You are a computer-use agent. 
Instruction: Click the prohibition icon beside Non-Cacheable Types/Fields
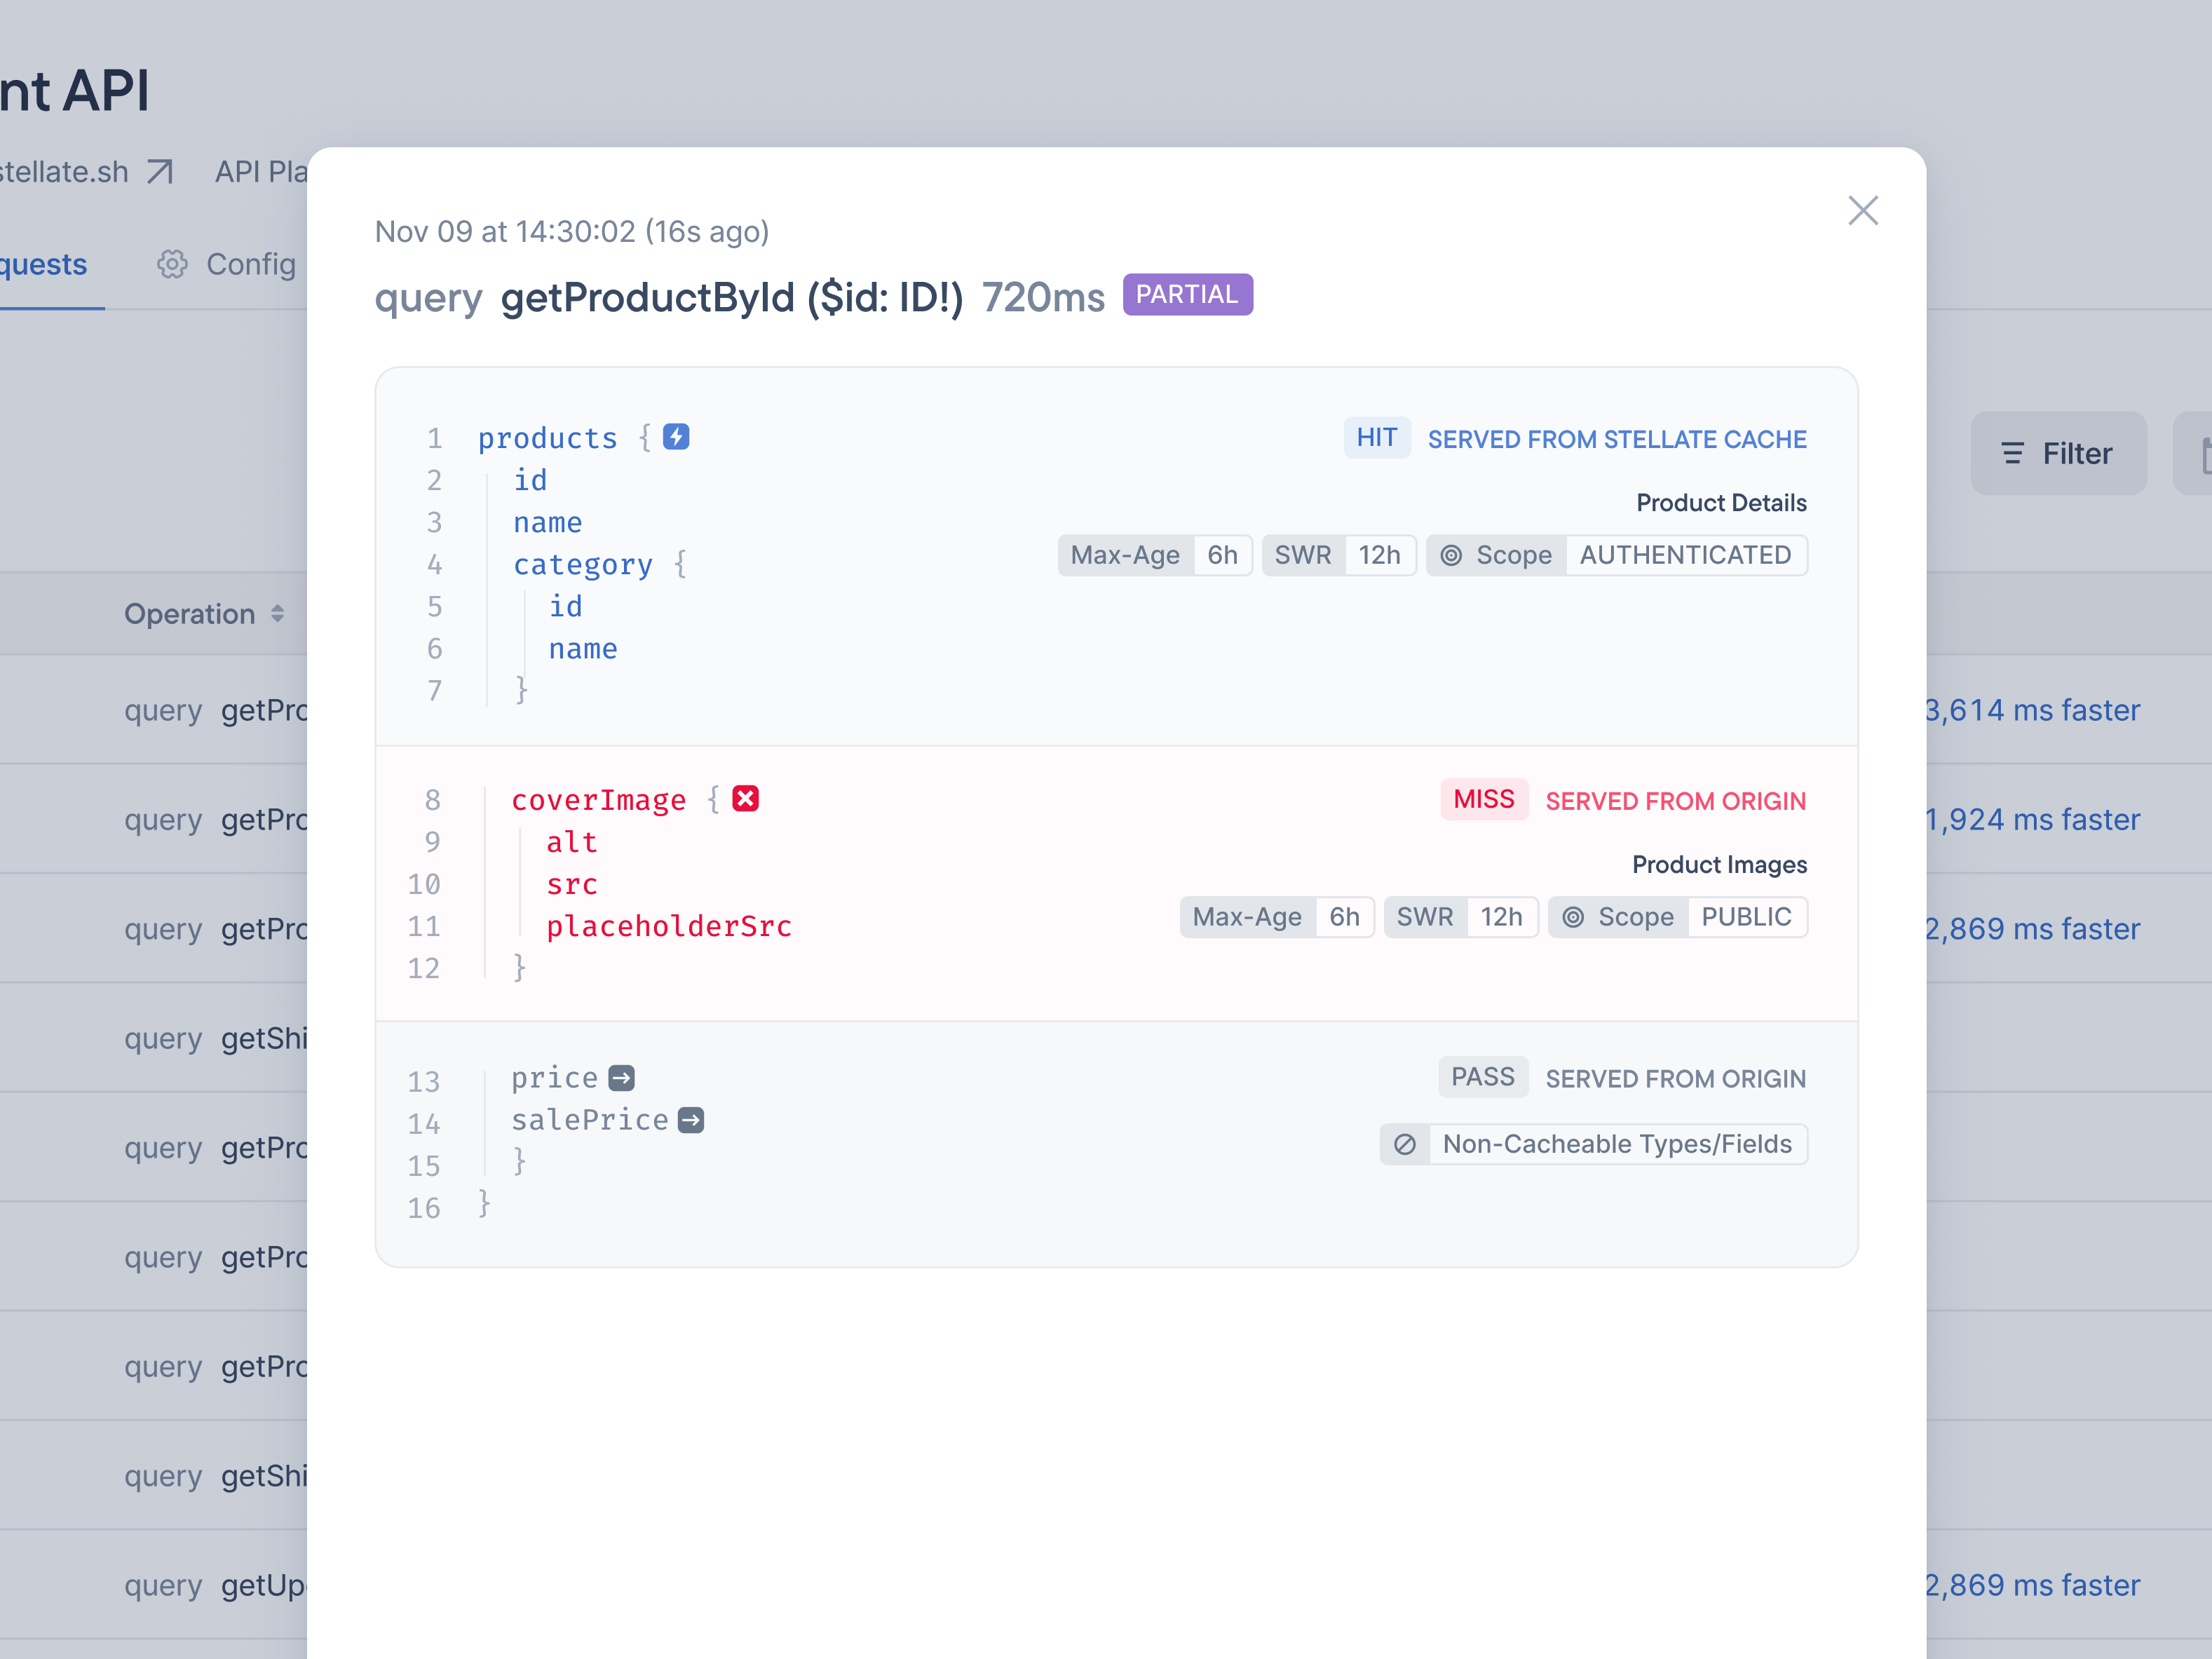[1405, 1144]
